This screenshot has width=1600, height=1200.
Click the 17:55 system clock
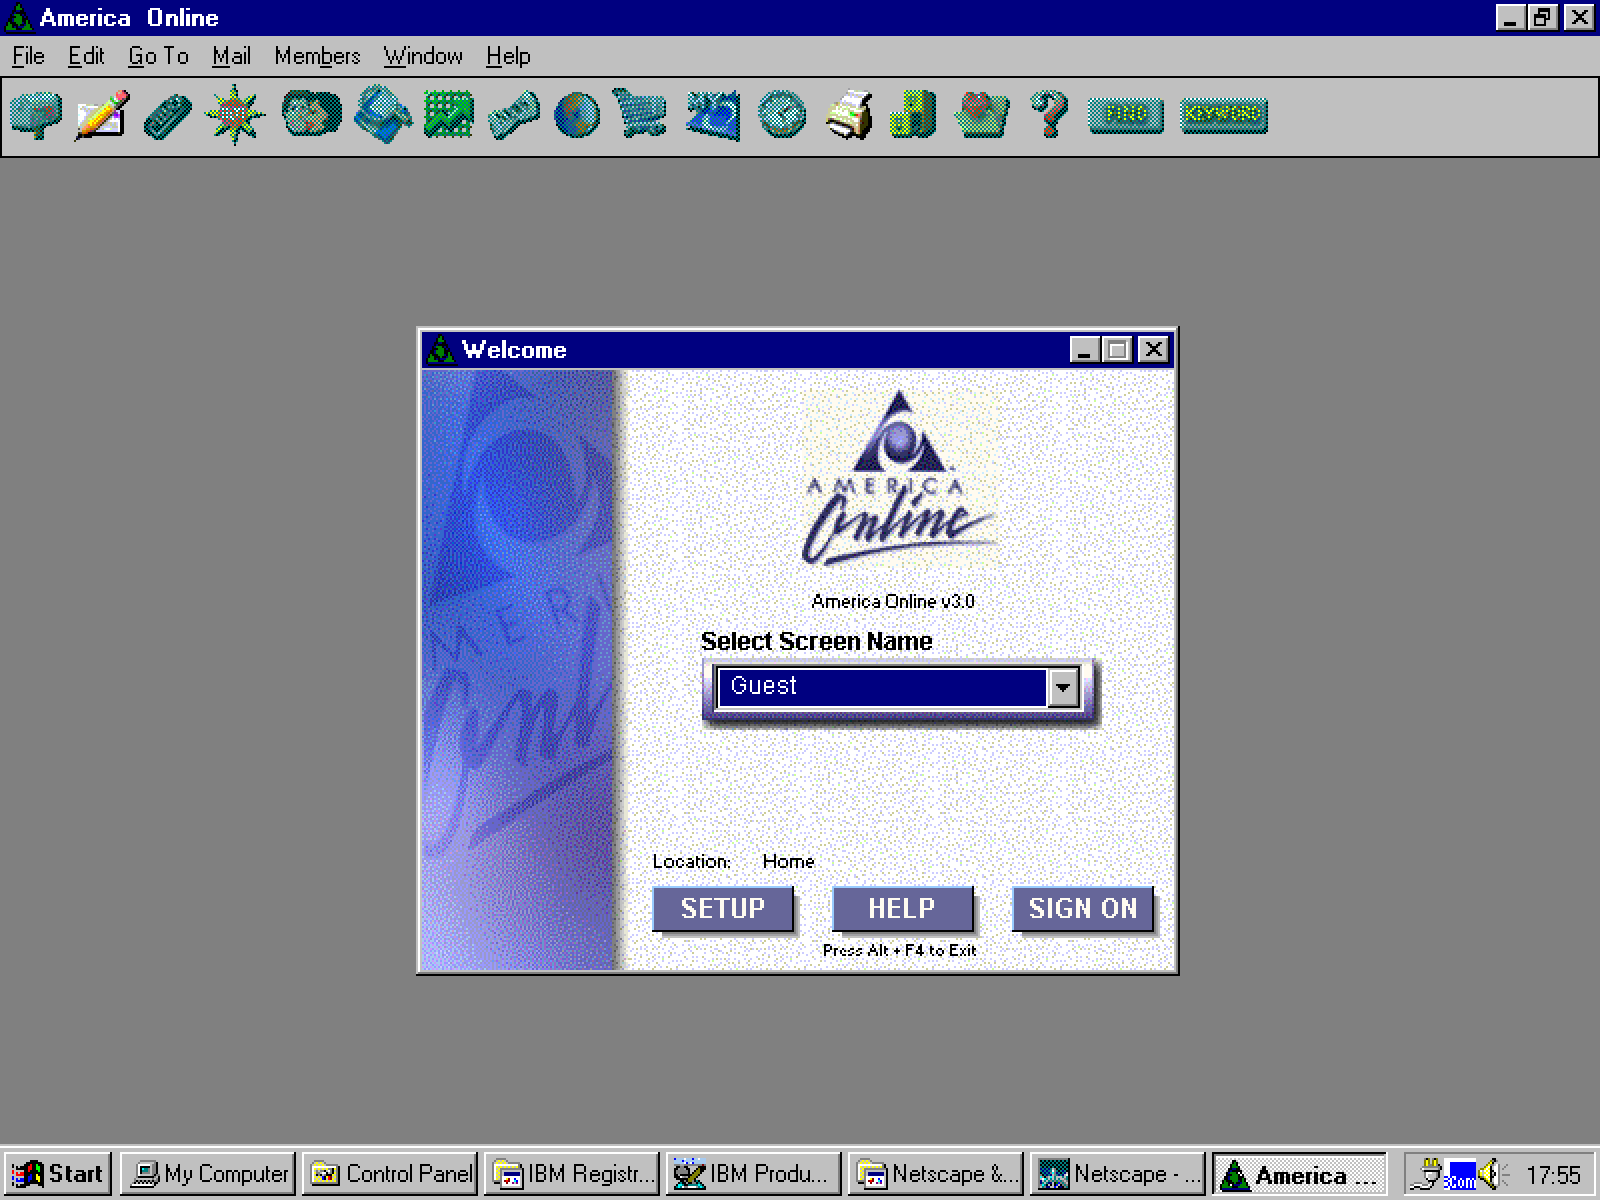coord(1553,1175)
